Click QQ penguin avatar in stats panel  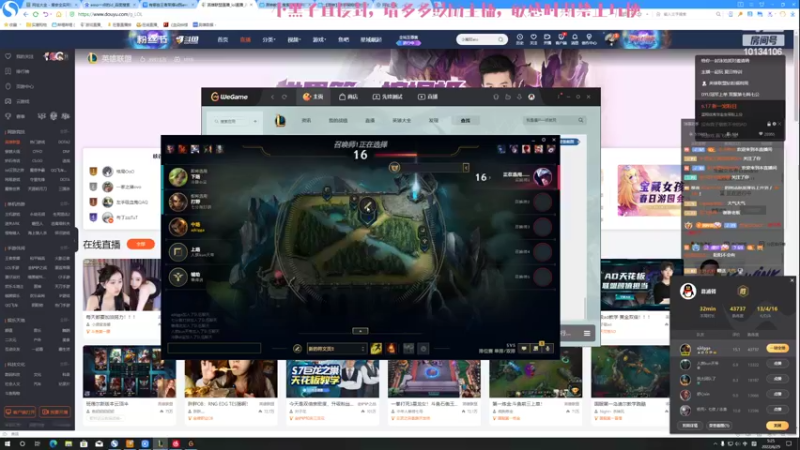688,291
